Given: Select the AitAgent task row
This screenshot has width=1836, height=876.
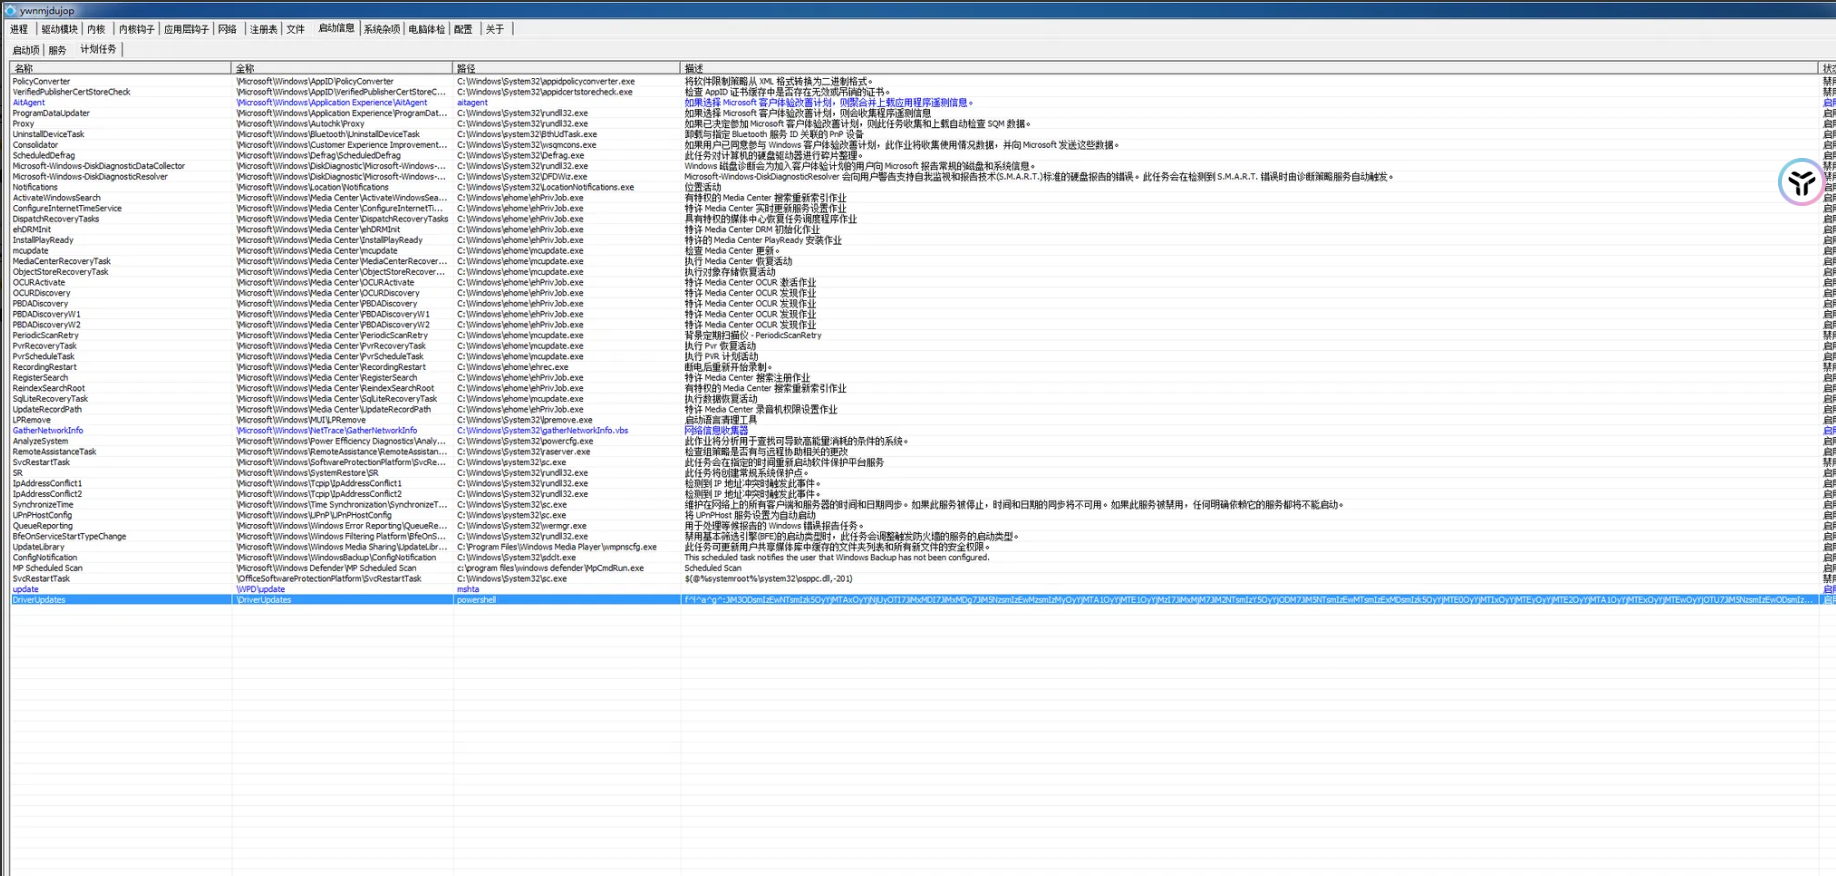Looking at the screenshot, I should pos(922,102).
